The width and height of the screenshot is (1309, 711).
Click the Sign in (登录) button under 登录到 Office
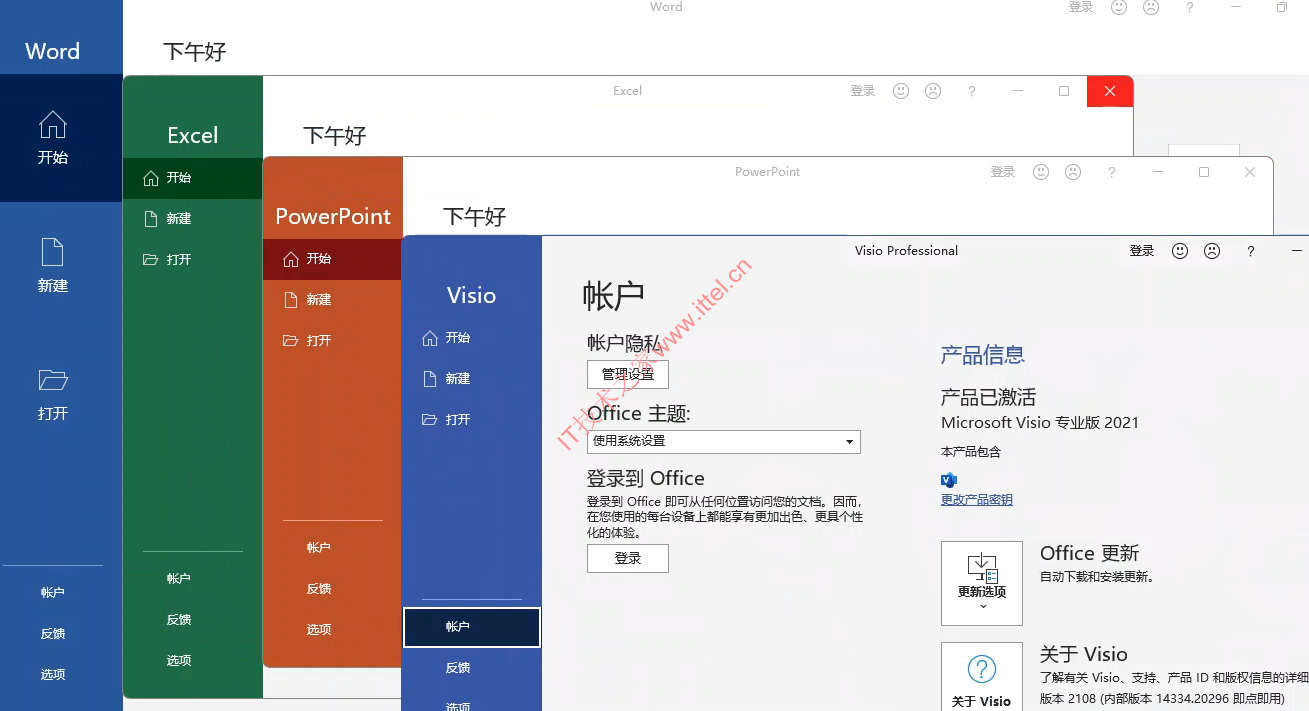pyautogui.click(x=627, y=558)
